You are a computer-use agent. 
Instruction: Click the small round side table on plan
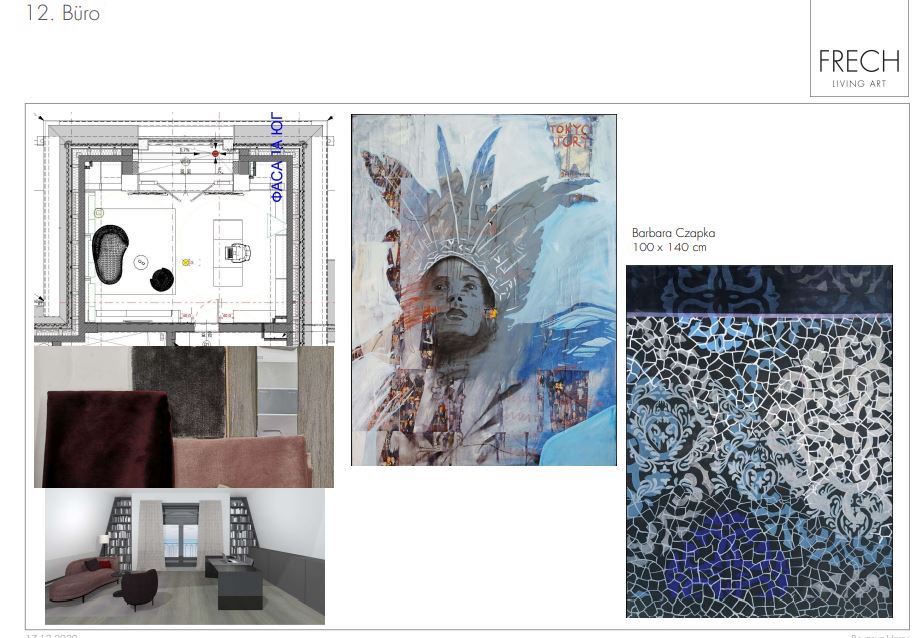tap(141, 262)
